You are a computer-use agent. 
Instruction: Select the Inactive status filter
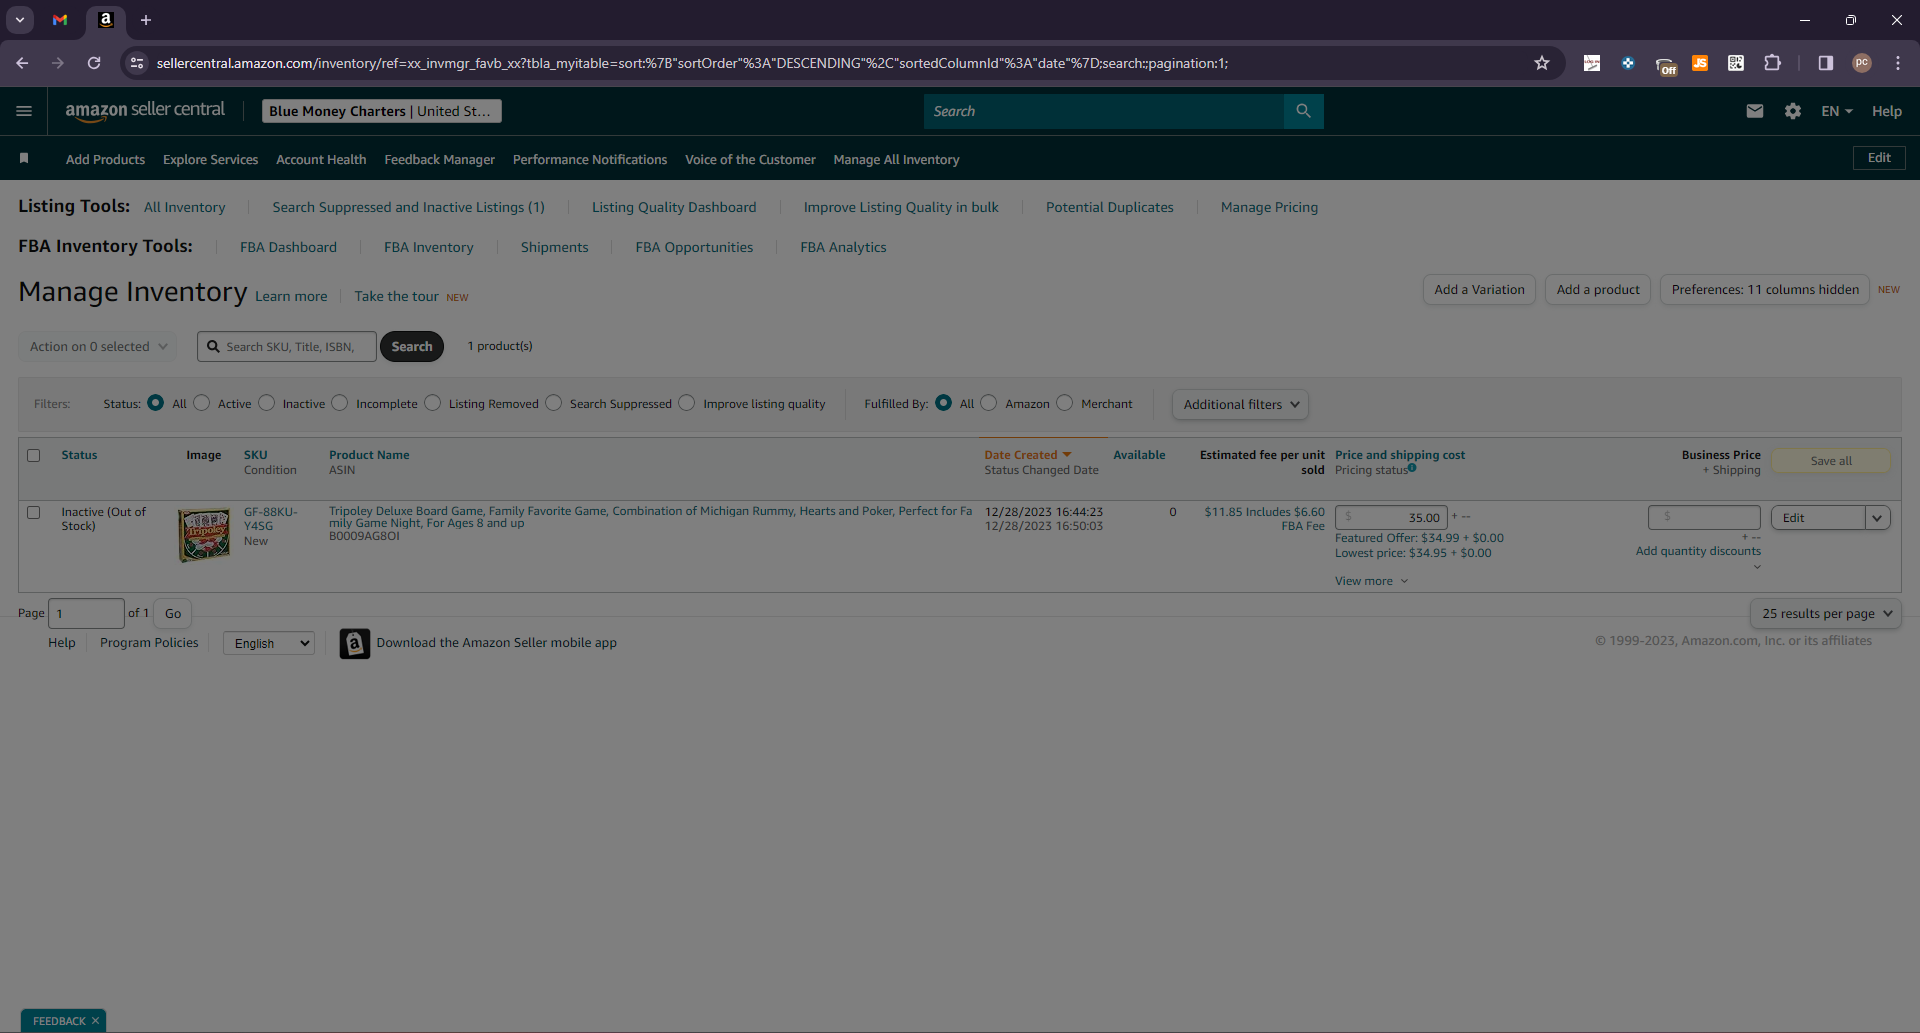[267, 403]
